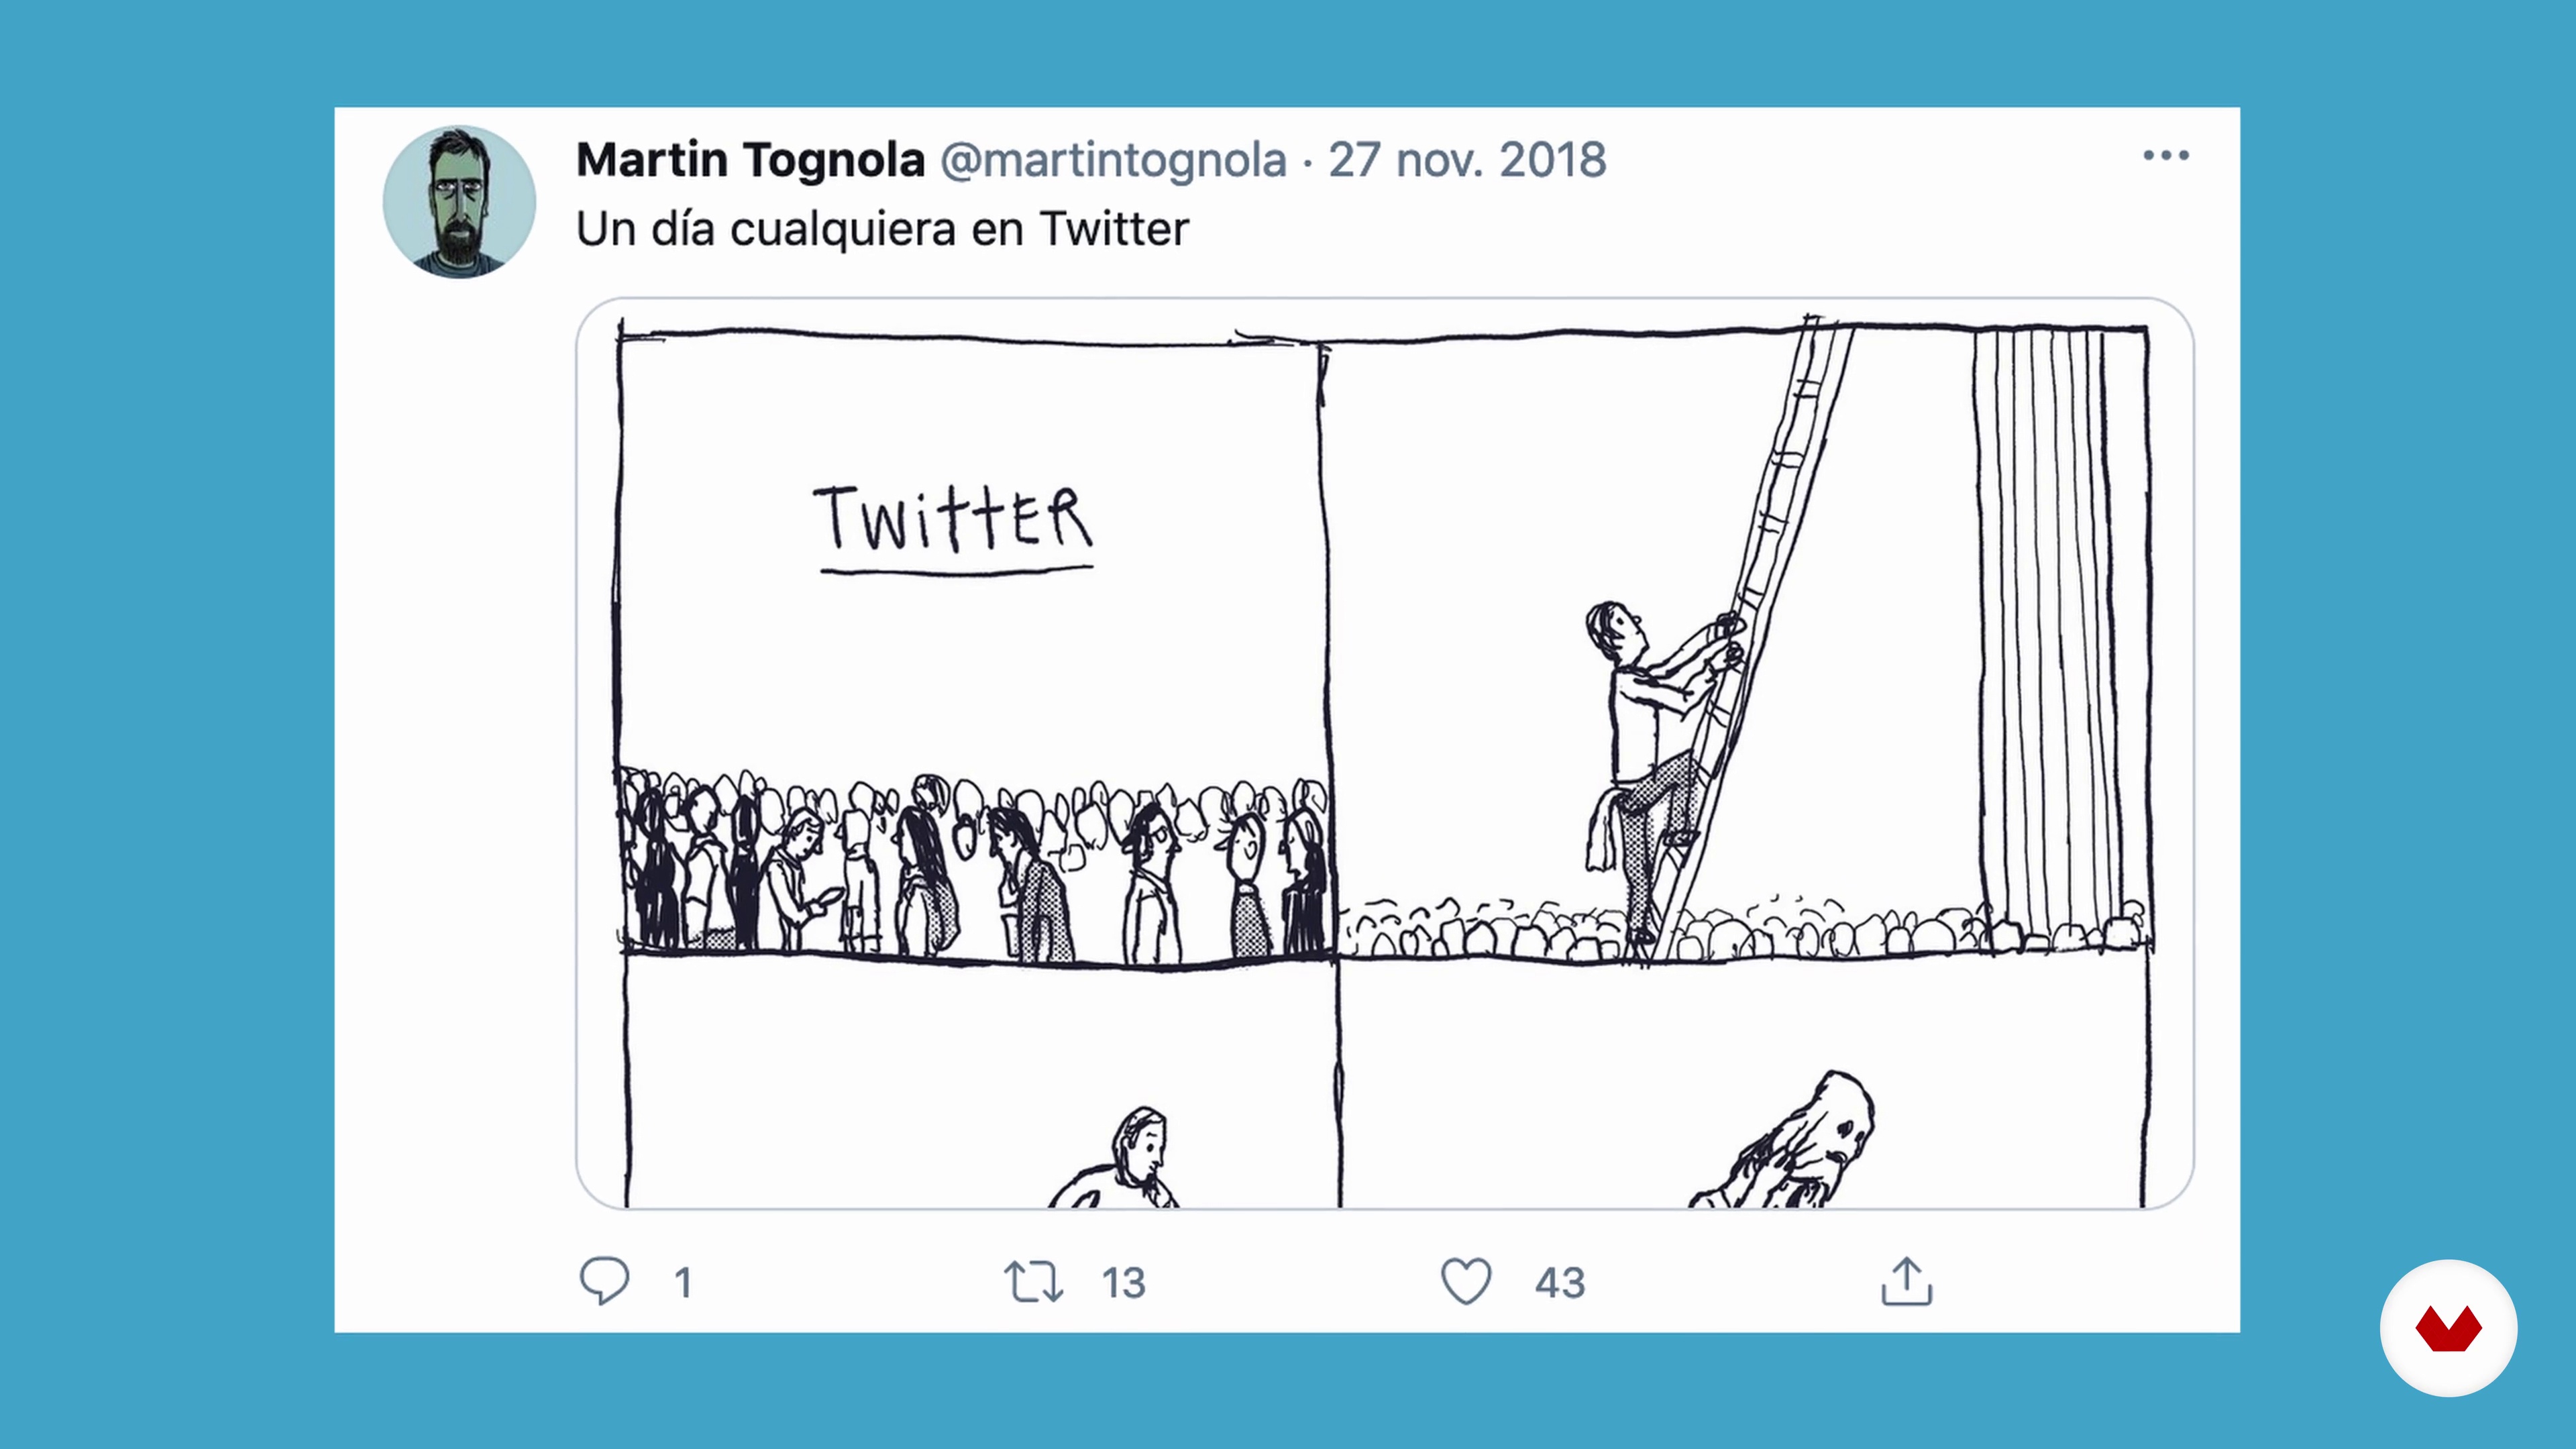This screenshot has width=2576, height=1449.
Task: Open the 27 nov. 2018 timestamp
Action: (x=1467, y=160)
